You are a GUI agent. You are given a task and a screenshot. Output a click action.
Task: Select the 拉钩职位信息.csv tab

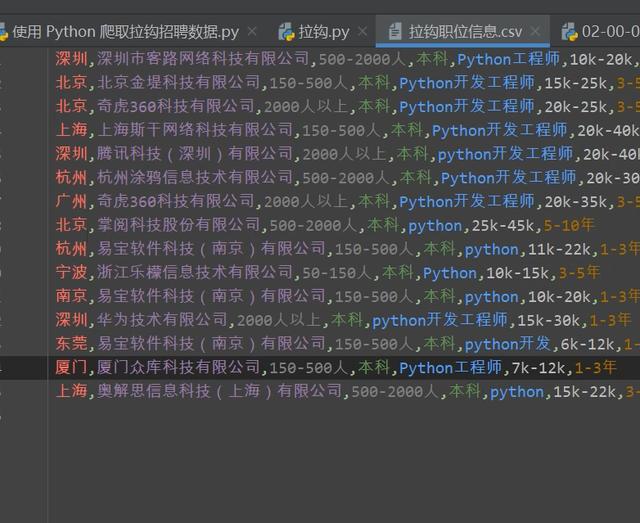(x=463, y=32)
